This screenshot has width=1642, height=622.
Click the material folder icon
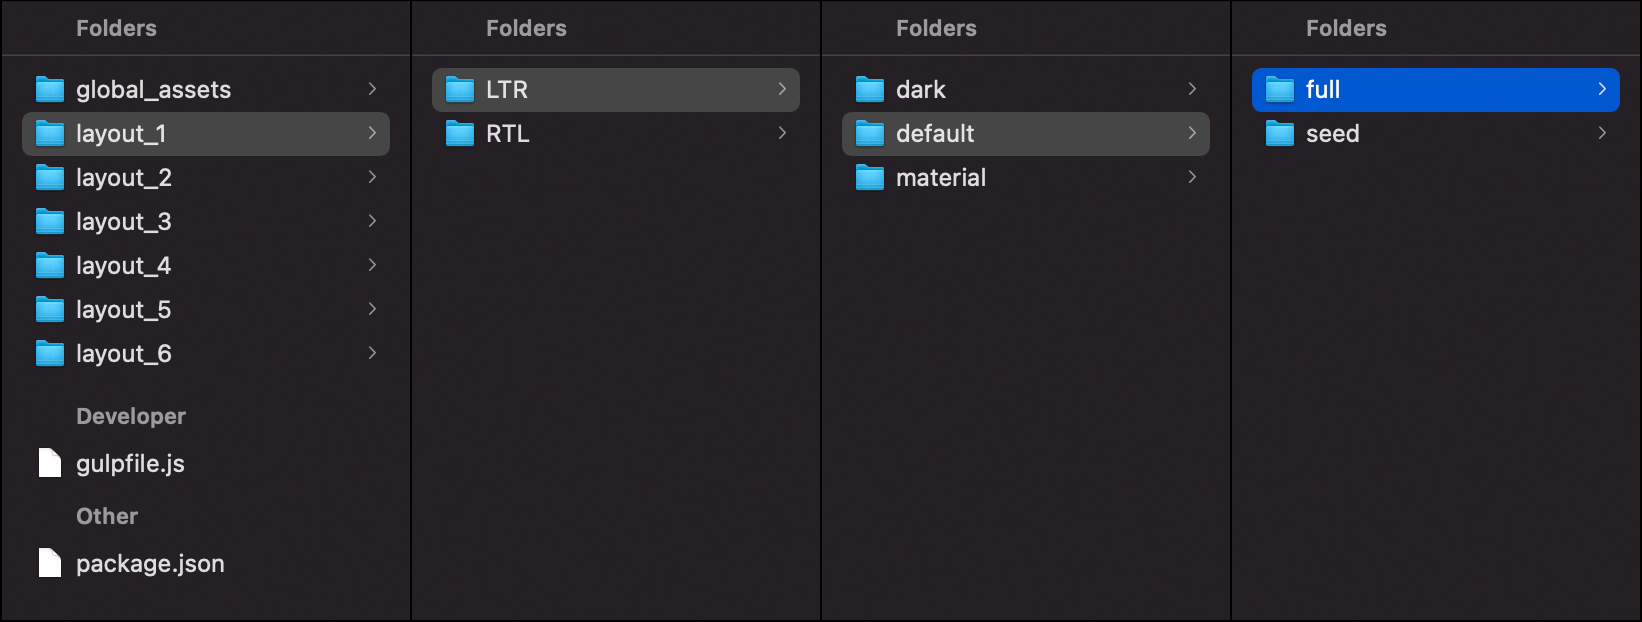870,178
